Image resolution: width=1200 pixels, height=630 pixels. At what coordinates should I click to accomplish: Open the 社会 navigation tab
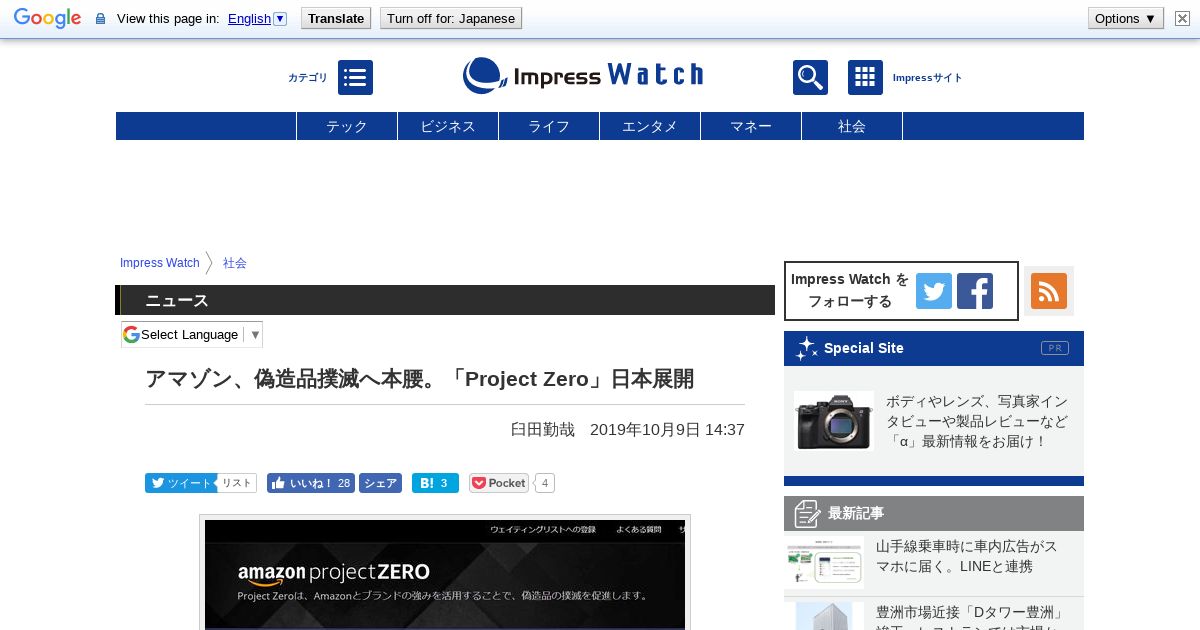[852, 126]
